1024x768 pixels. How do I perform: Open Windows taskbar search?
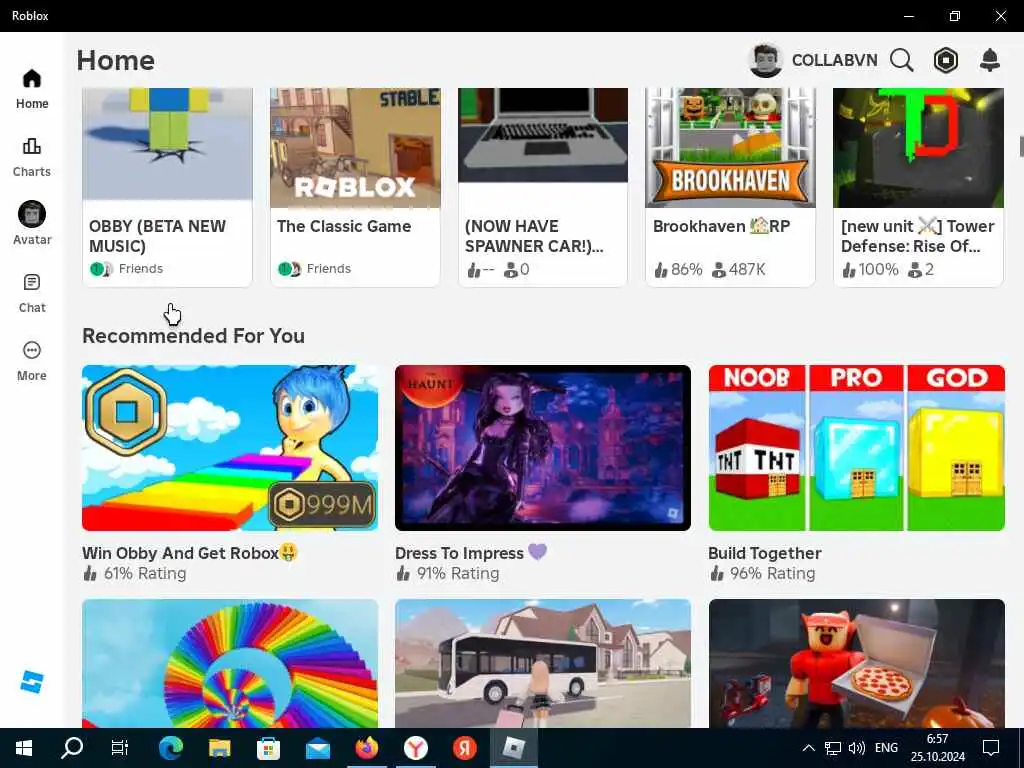tap(72, 748)
